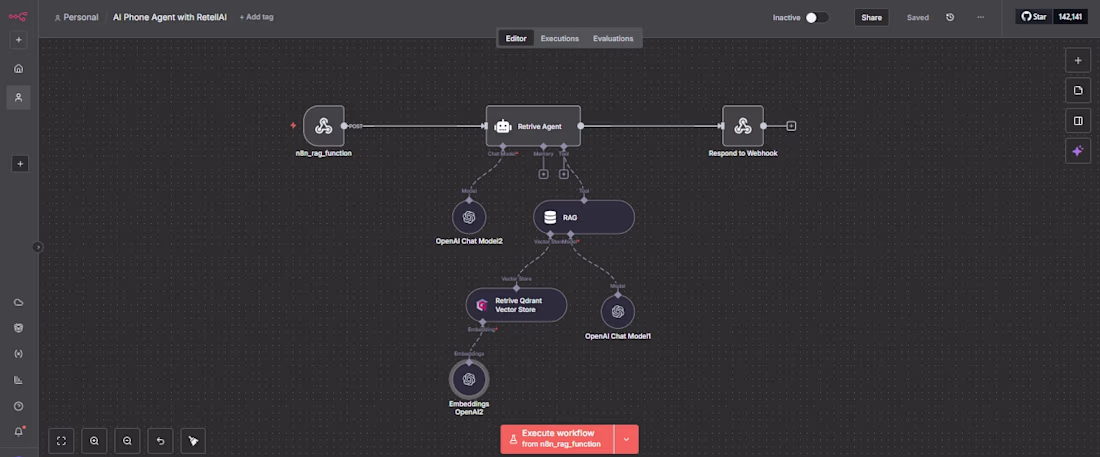Click the fit-to-view zoom icon
1100x457 pixels.
[61, 441]
